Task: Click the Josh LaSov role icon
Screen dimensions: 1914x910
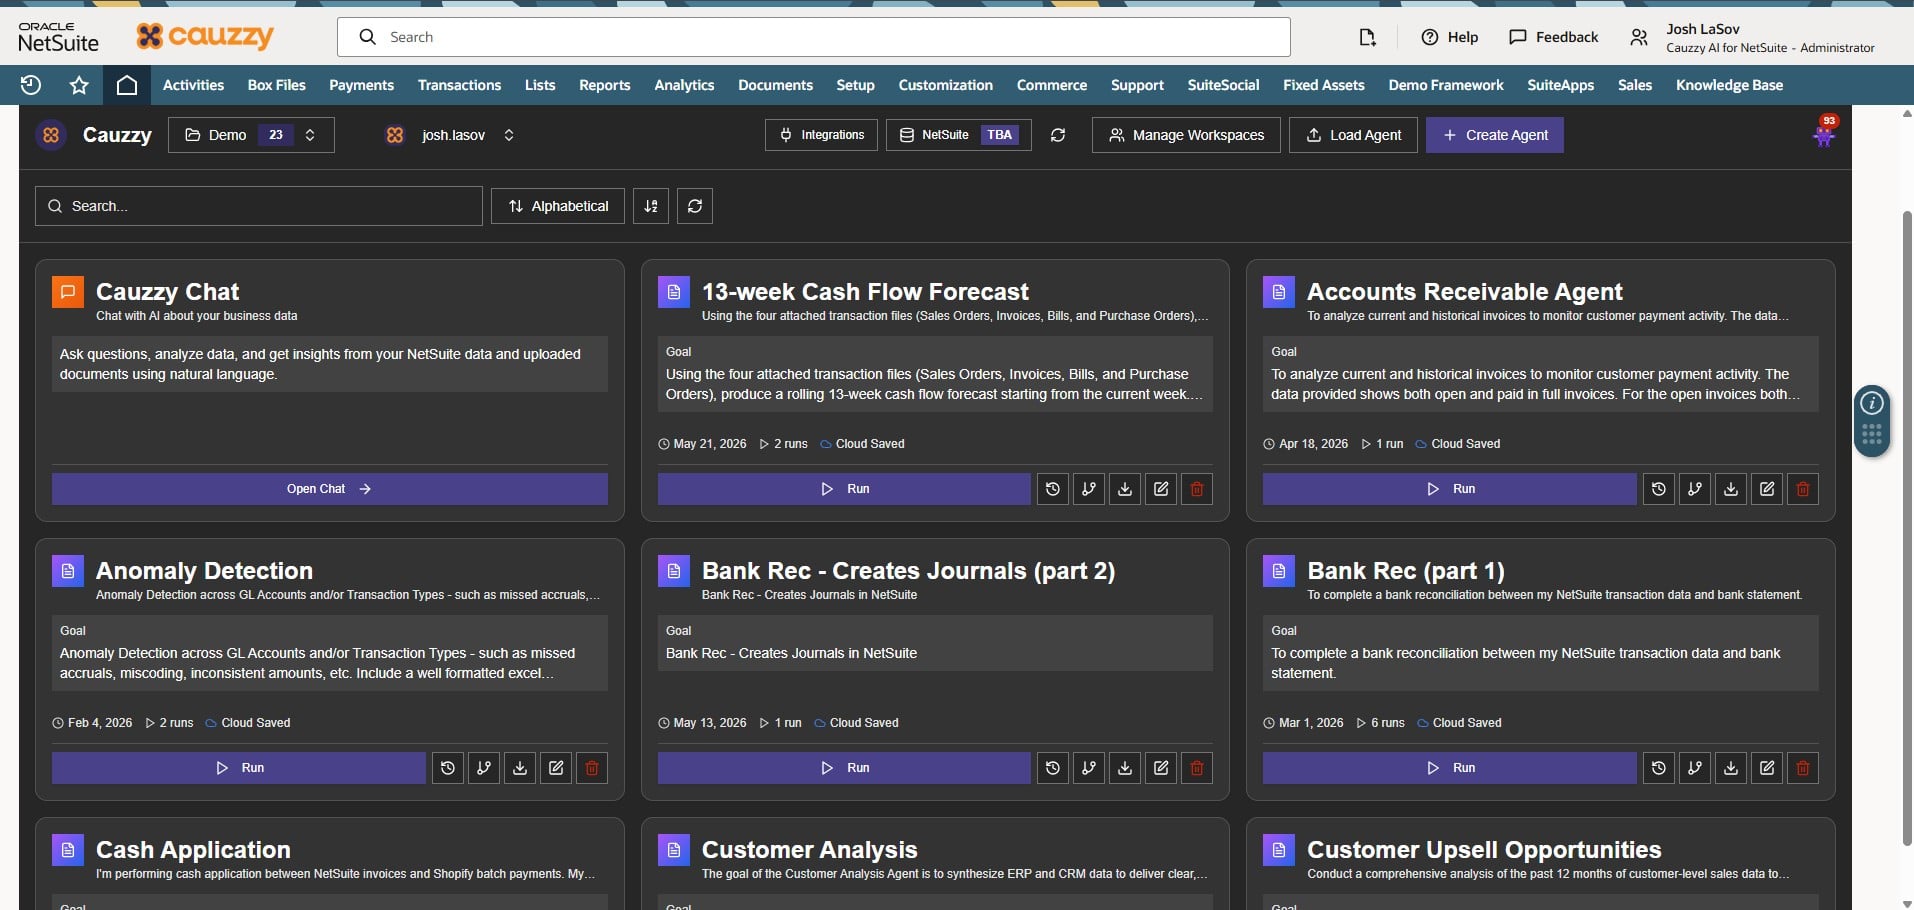Action: tap(1638, 37)
